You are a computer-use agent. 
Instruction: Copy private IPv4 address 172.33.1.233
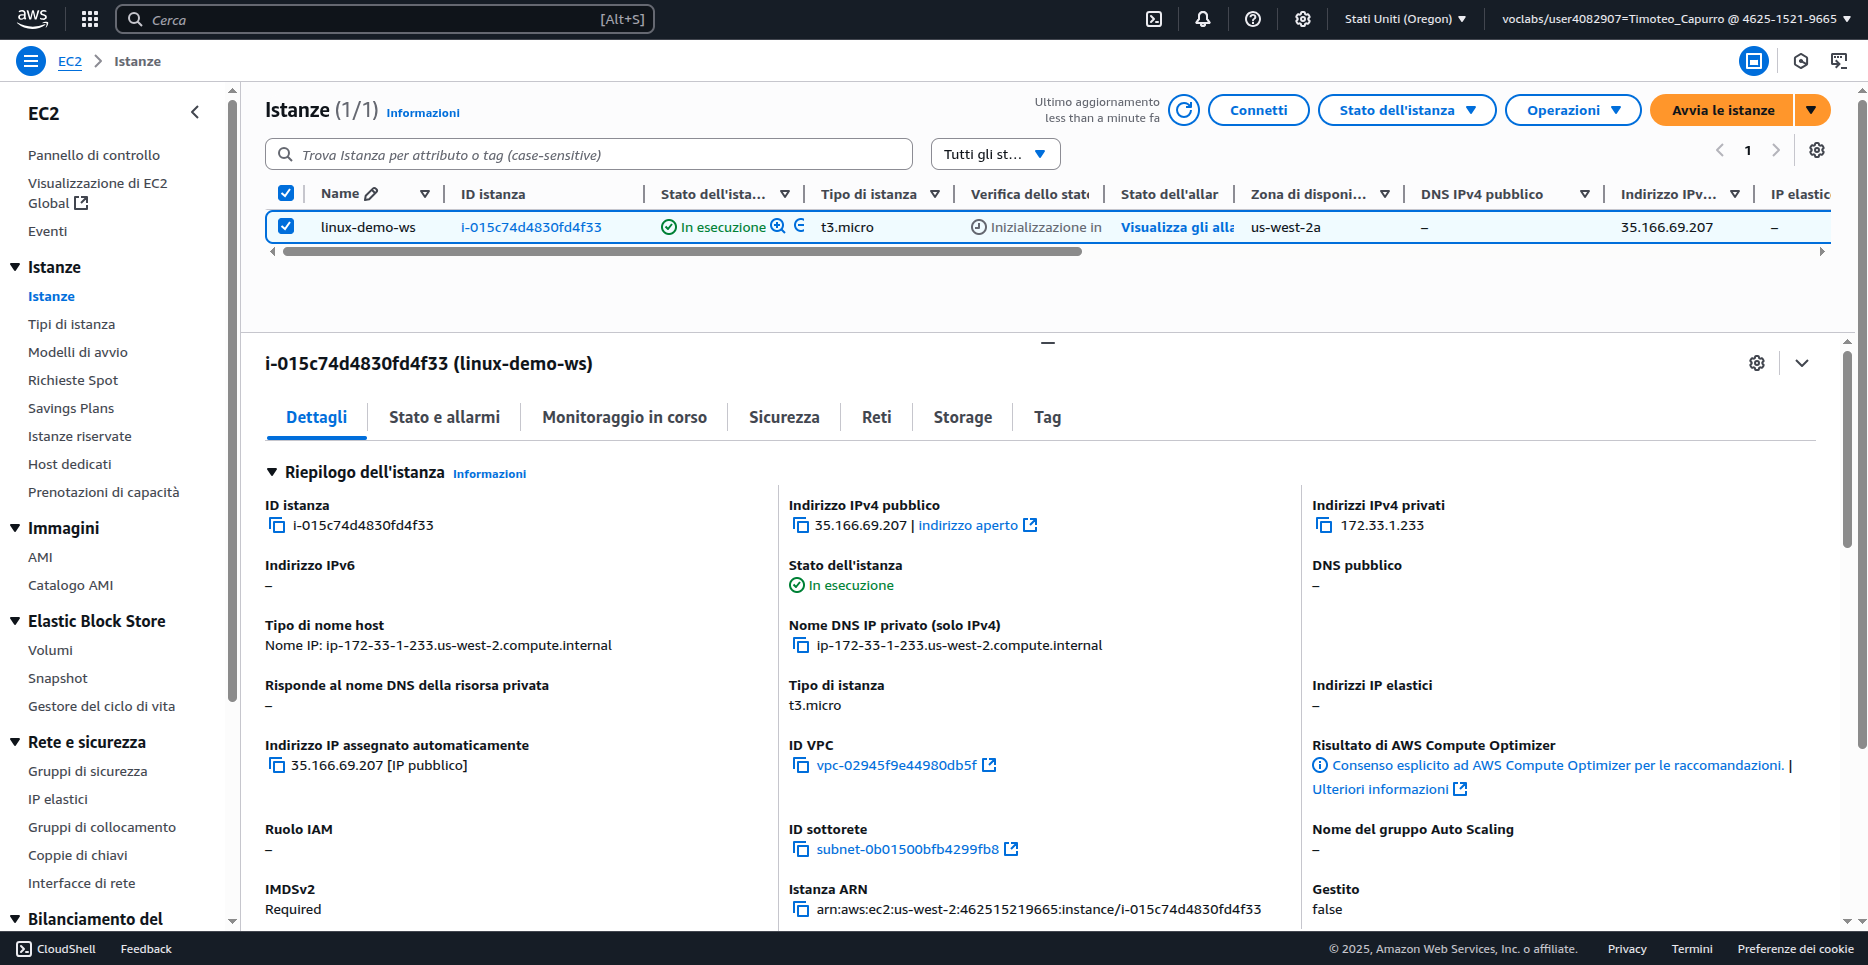pyautogui.click(x=1324, y=525)
